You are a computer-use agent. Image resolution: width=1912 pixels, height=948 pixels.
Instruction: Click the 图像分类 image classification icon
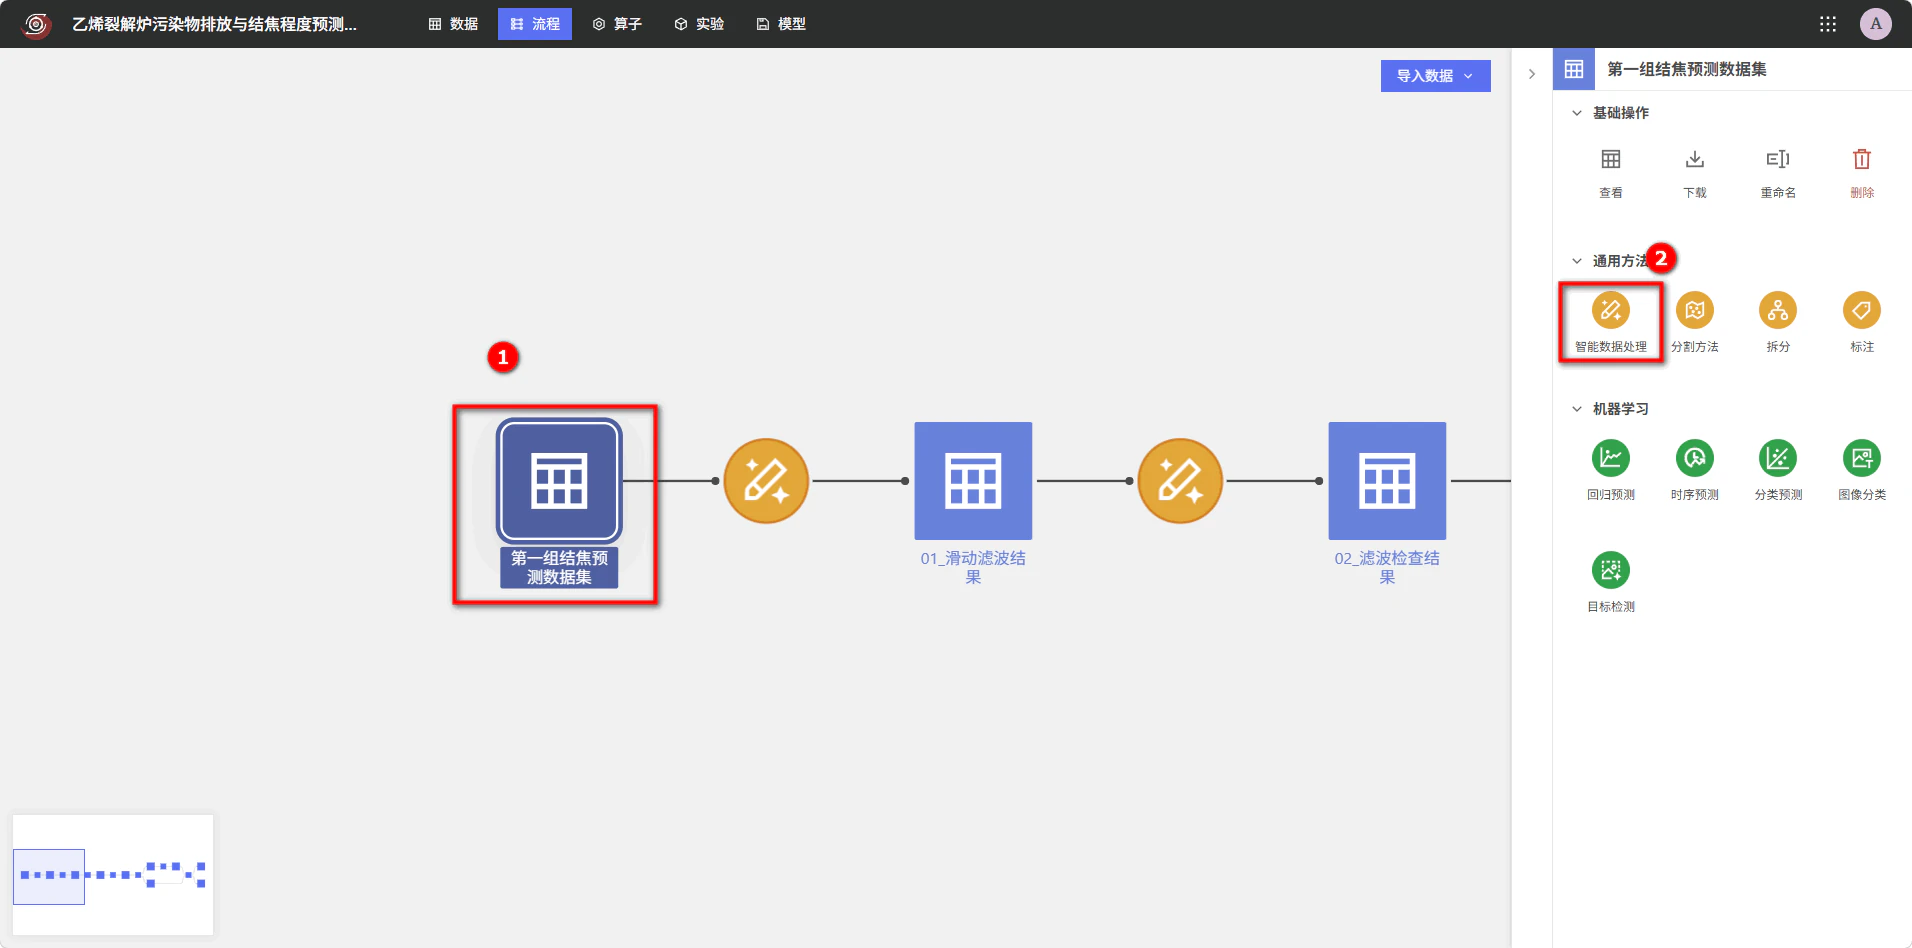click(1861, 458)
